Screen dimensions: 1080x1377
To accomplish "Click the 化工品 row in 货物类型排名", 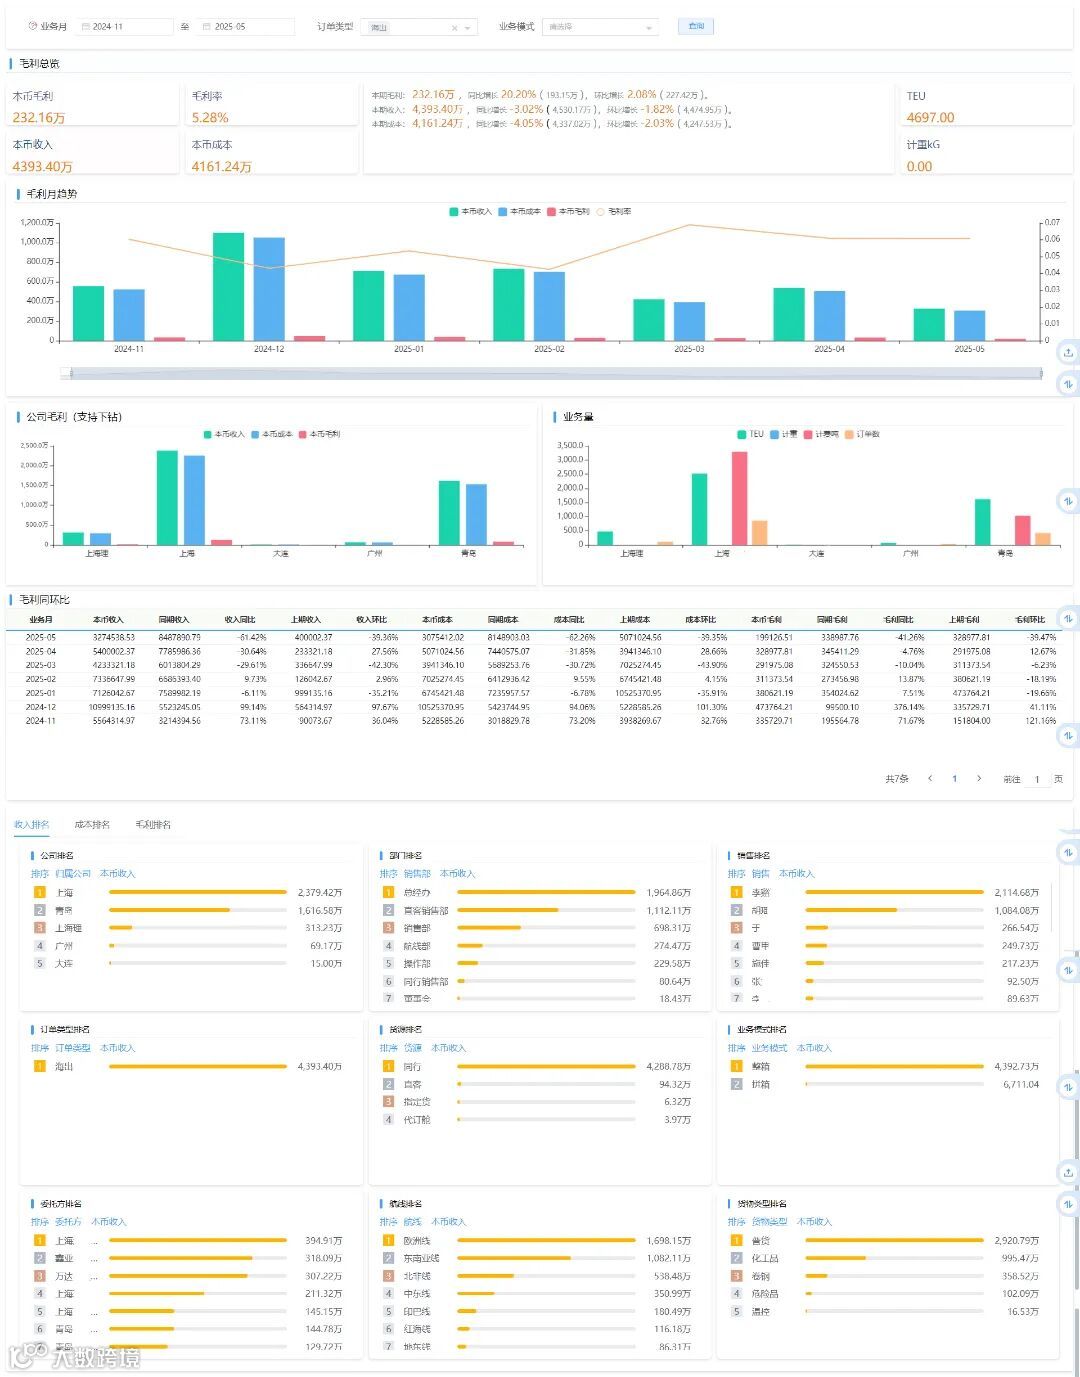I will click(x=885, y=1258).
